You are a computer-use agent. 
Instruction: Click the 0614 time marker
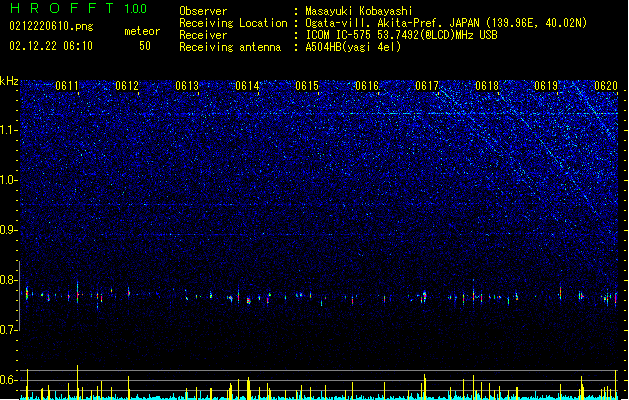(x=247, y=86)
